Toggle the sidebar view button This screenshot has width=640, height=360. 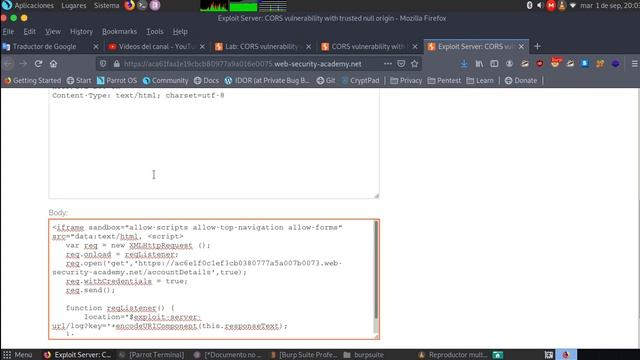coord(494,64)
